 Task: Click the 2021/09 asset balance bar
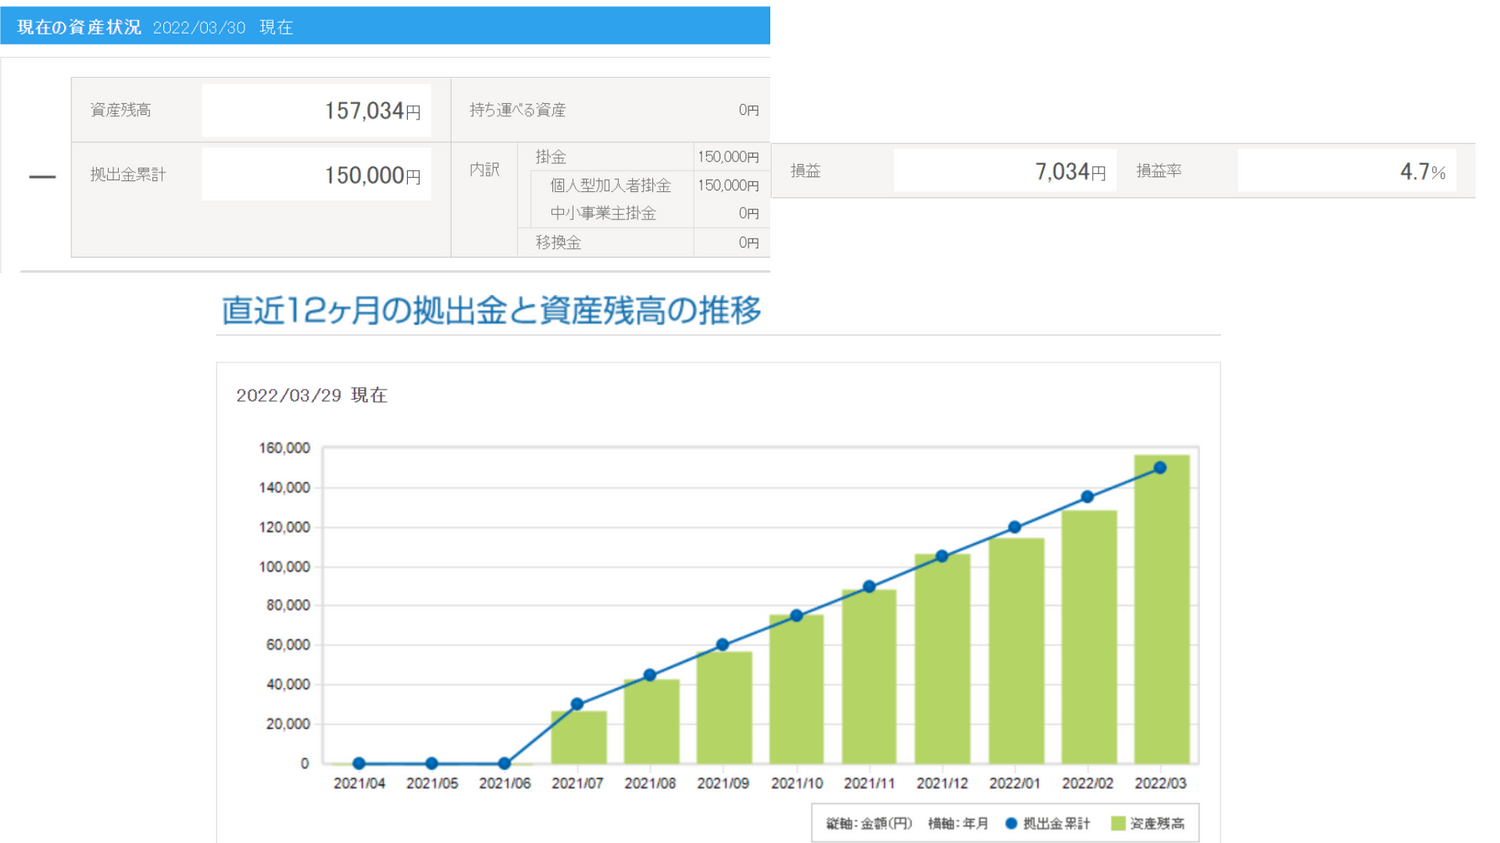[x=724, y=708]
